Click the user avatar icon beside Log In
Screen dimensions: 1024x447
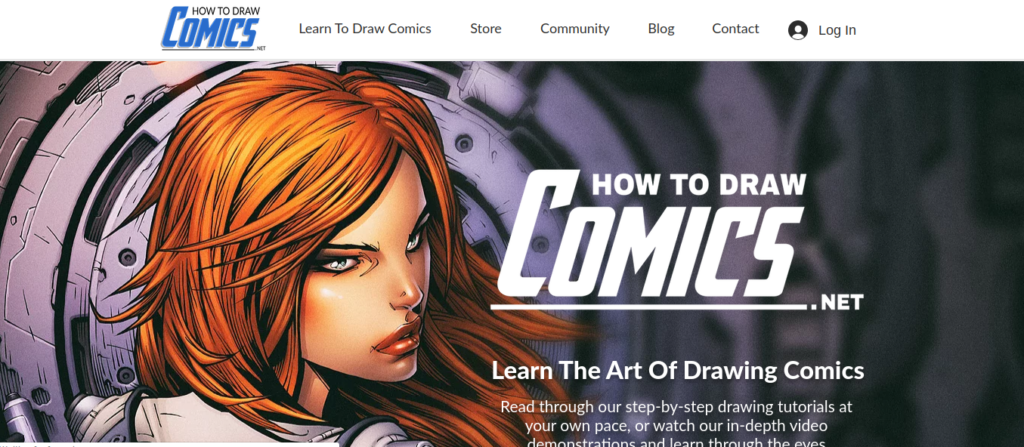[797, 30]
